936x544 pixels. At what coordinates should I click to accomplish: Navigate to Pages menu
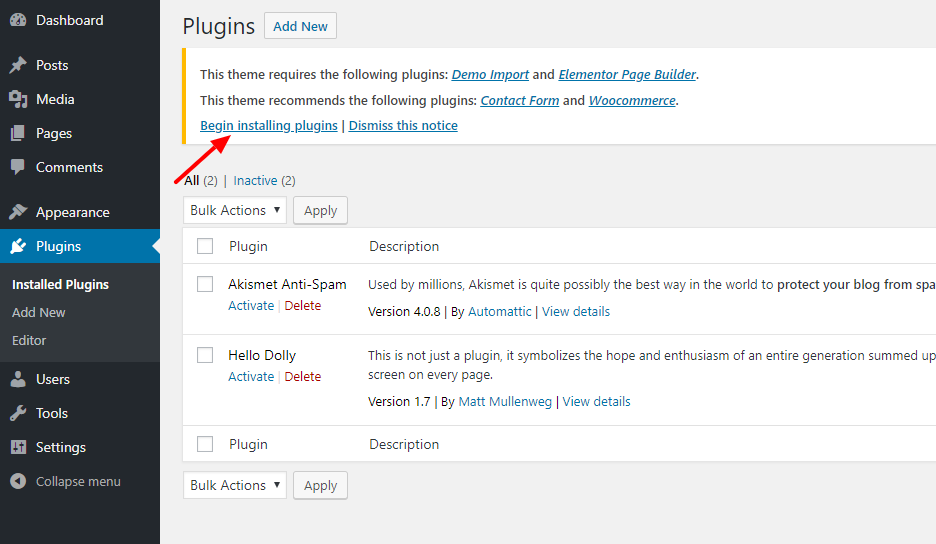(80, 133)
